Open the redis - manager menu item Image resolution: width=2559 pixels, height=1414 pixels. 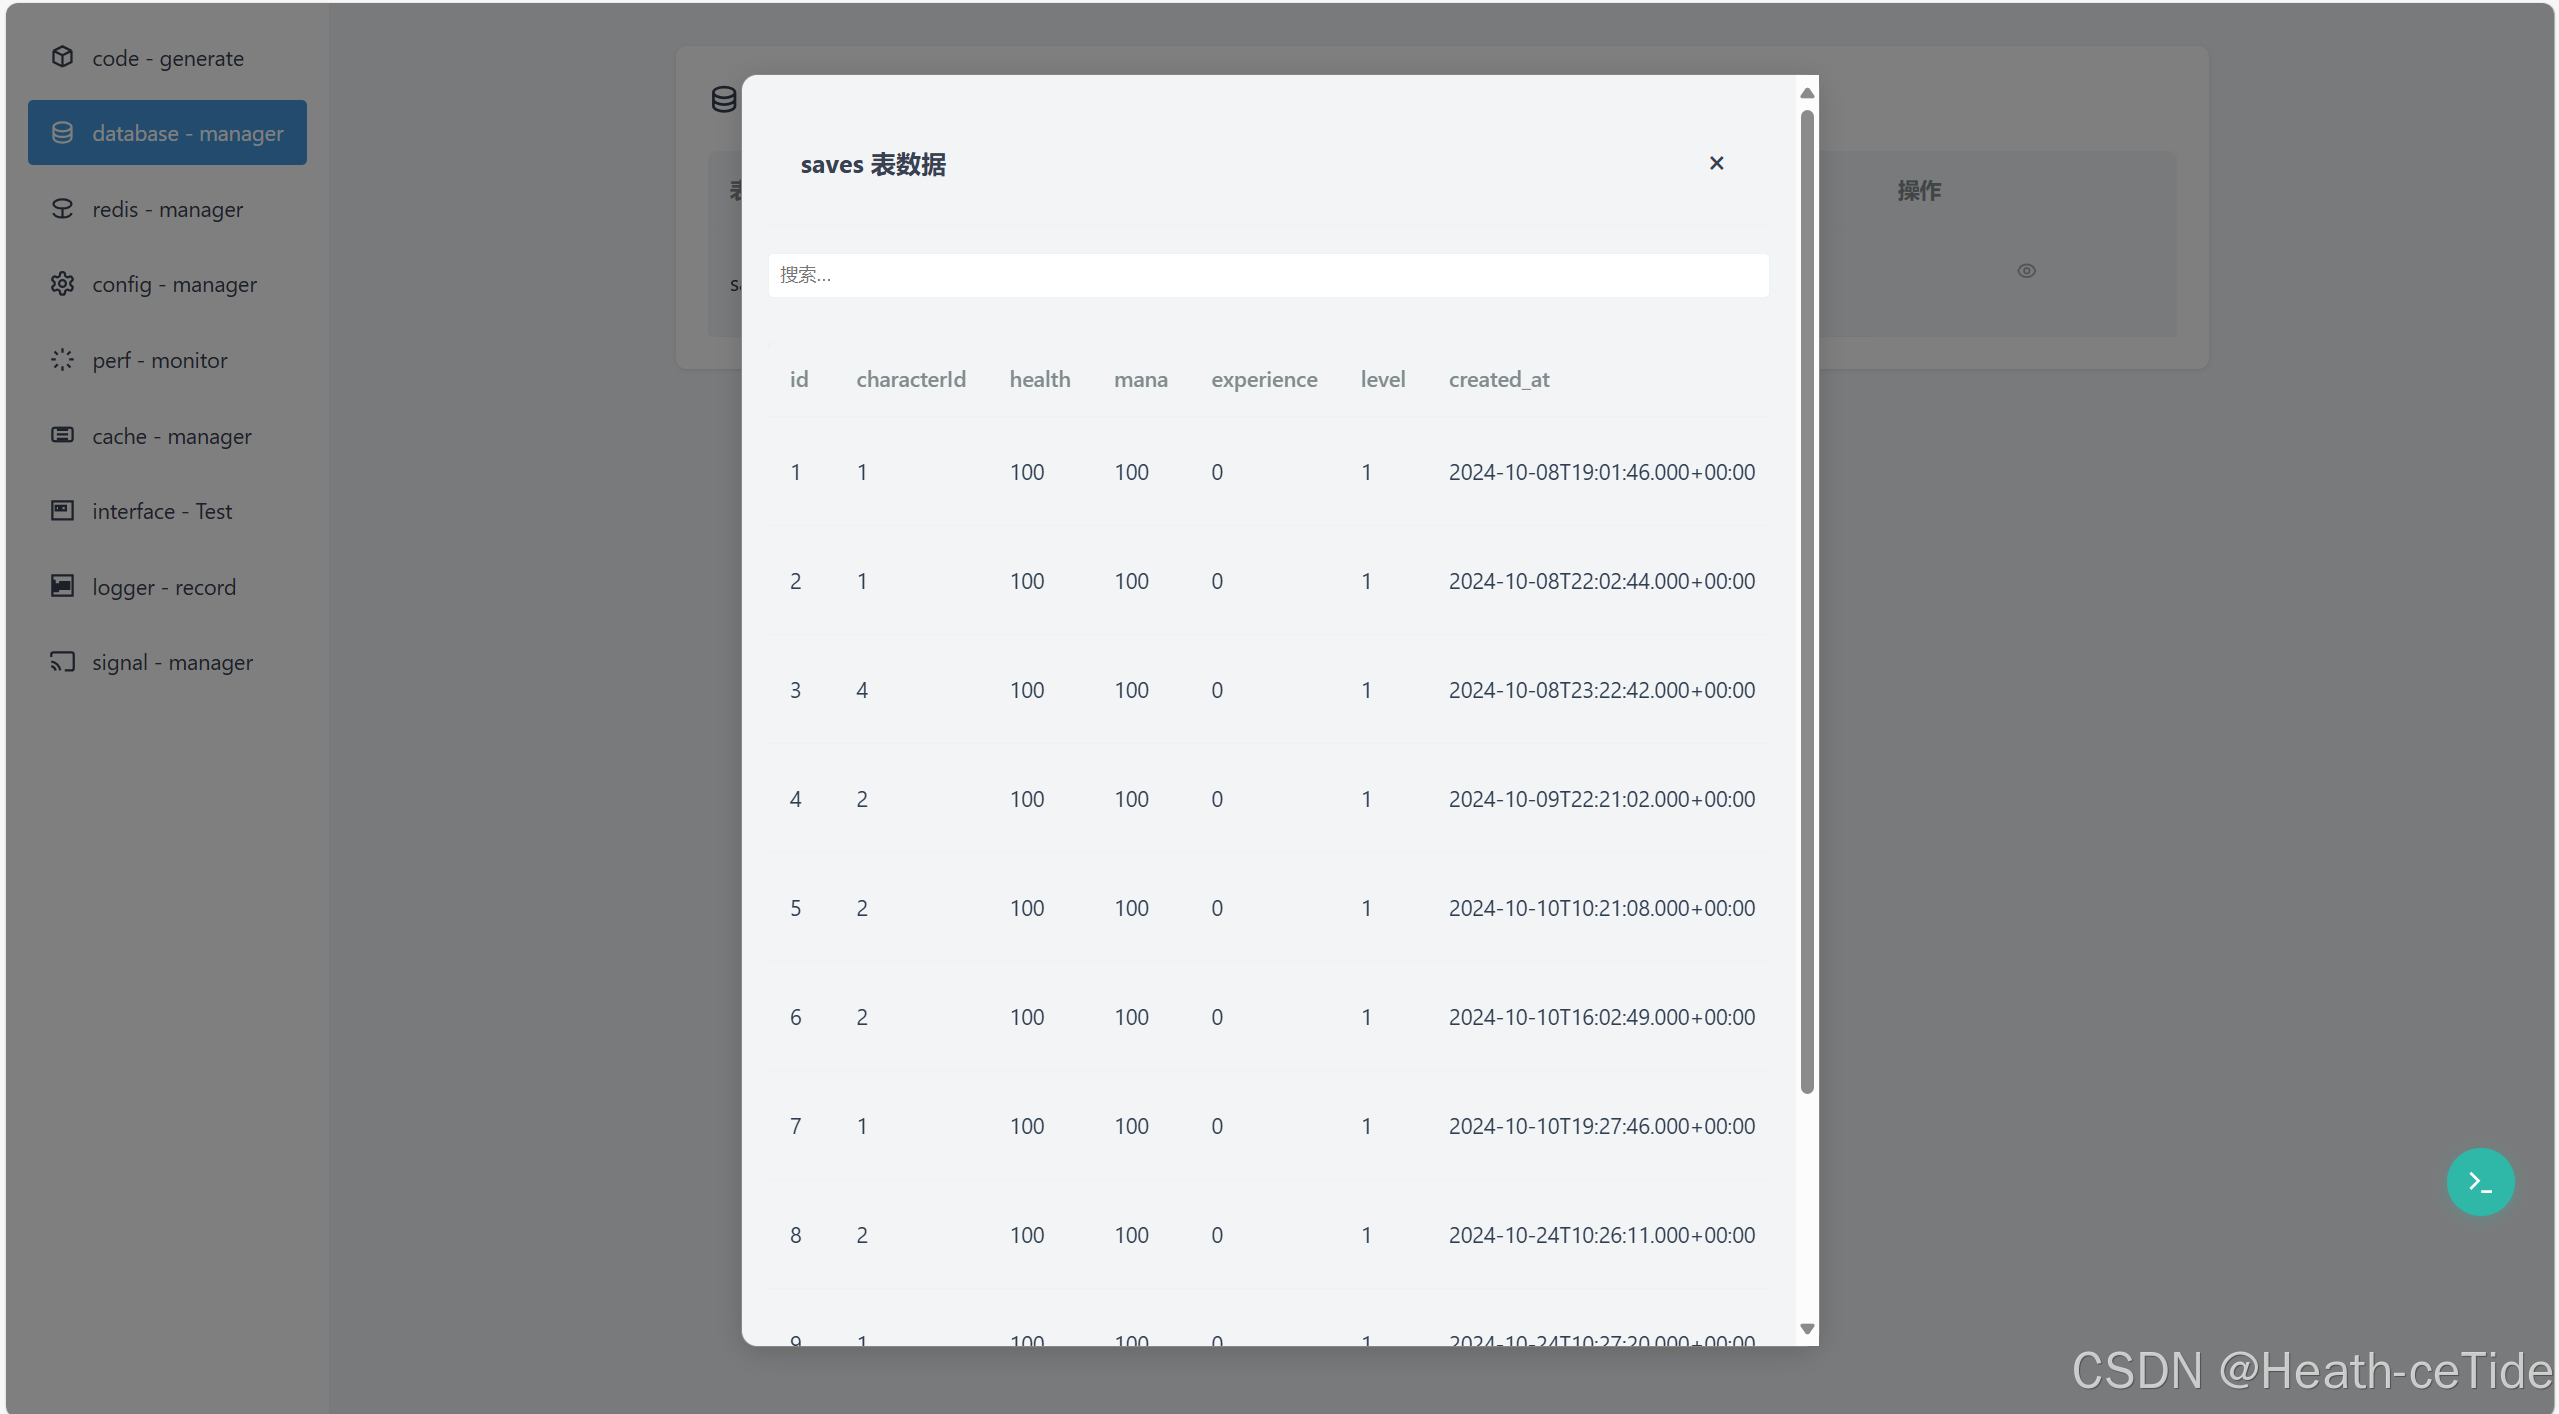click(167, 209)
